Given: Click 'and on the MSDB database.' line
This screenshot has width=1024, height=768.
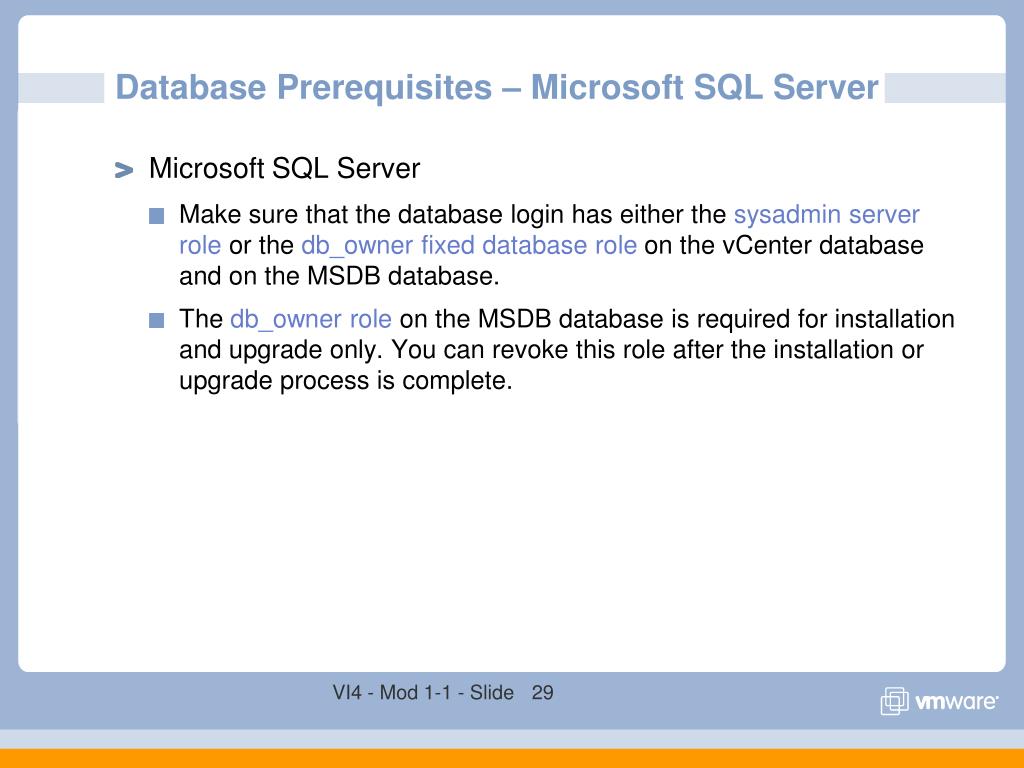Looking at the screenshot, I should tap(339, 276).
